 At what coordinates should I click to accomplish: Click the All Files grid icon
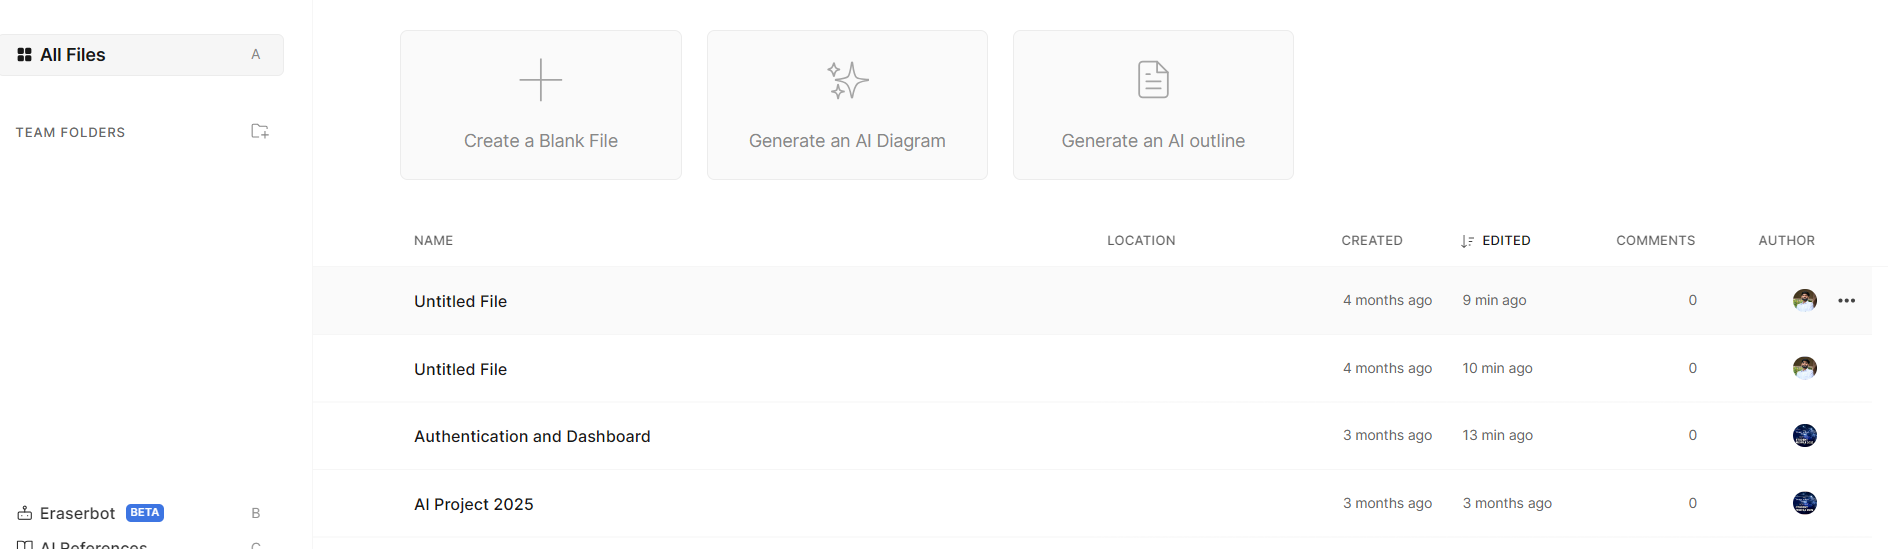click(25, 55)
